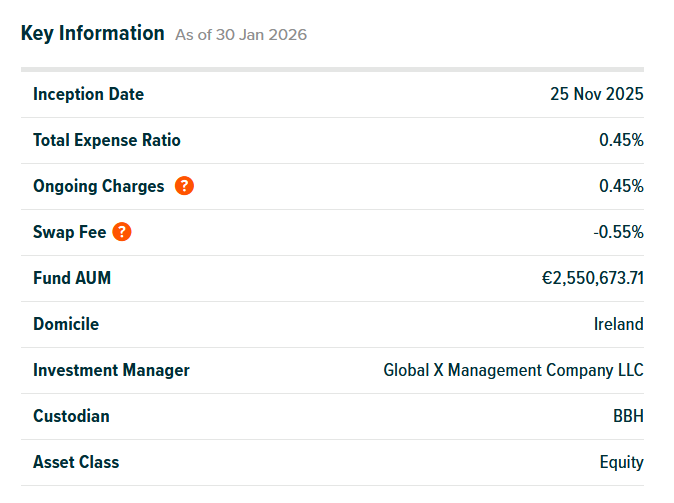The height and width of the screenshot is (503, 674).
Task: Click the -0.55% swap fee value
Action: click(x=618, y=232)
